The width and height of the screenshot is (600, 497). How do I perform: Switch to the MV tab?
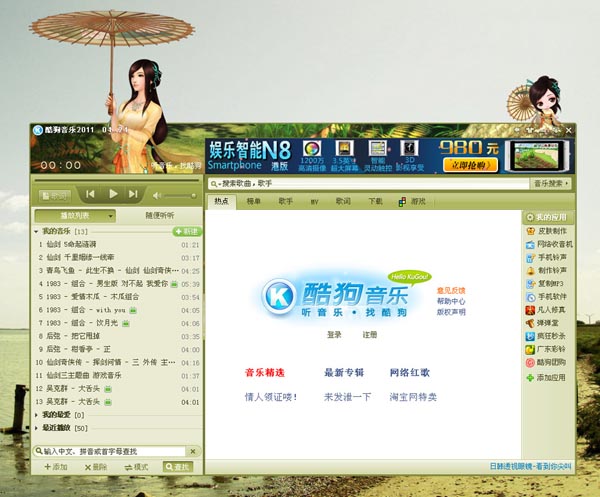(315, 202)
